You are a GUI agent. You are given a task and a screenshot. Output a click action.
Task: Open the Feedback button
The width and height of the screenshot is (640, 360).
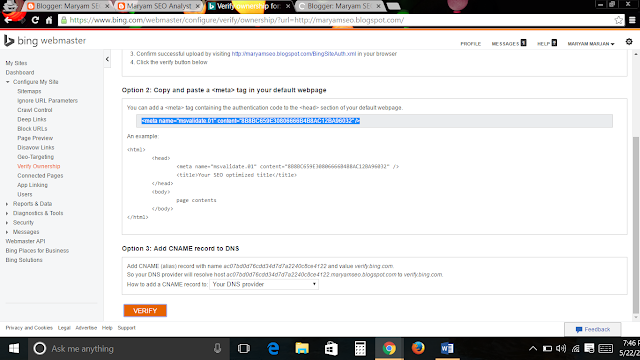click(593, 329)
